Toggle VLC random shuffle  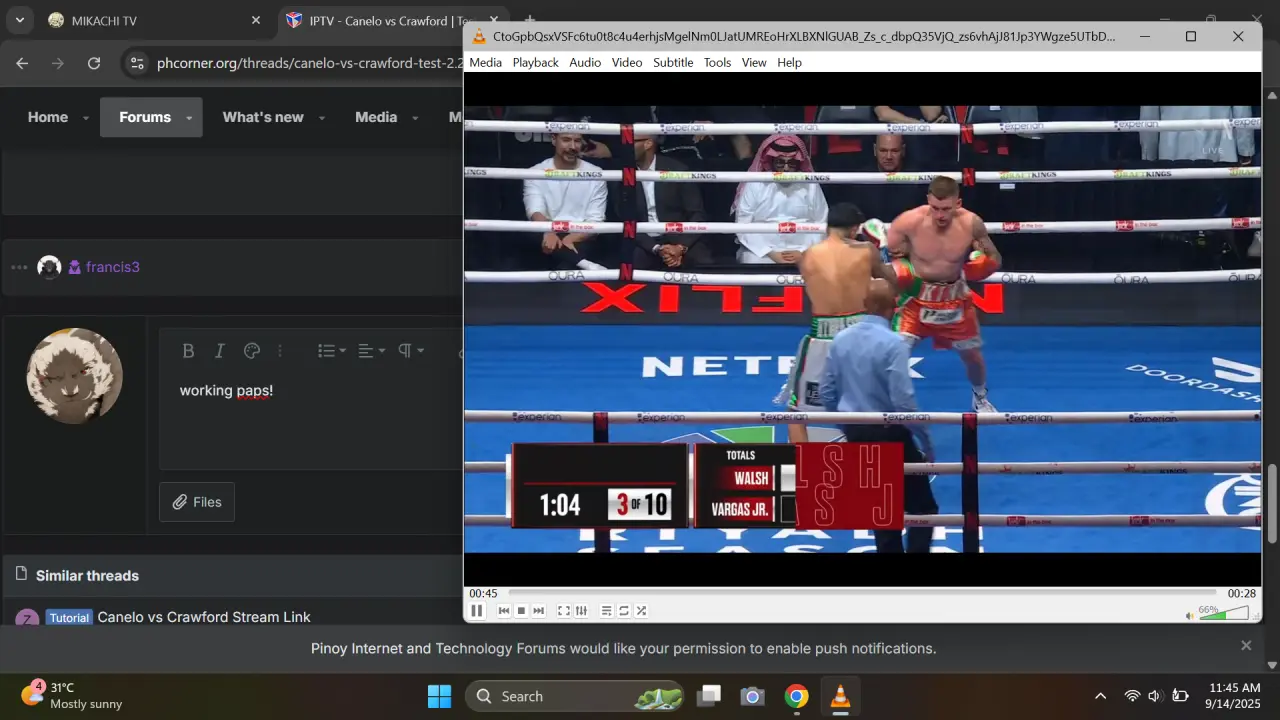(x=641, y=611)
